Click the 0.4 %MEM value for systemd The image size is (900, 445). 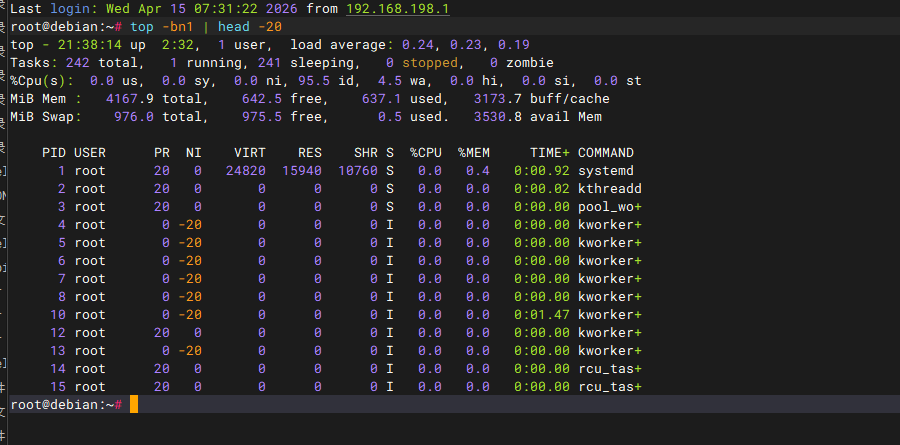pyautogui.click(x=478, y=171)
